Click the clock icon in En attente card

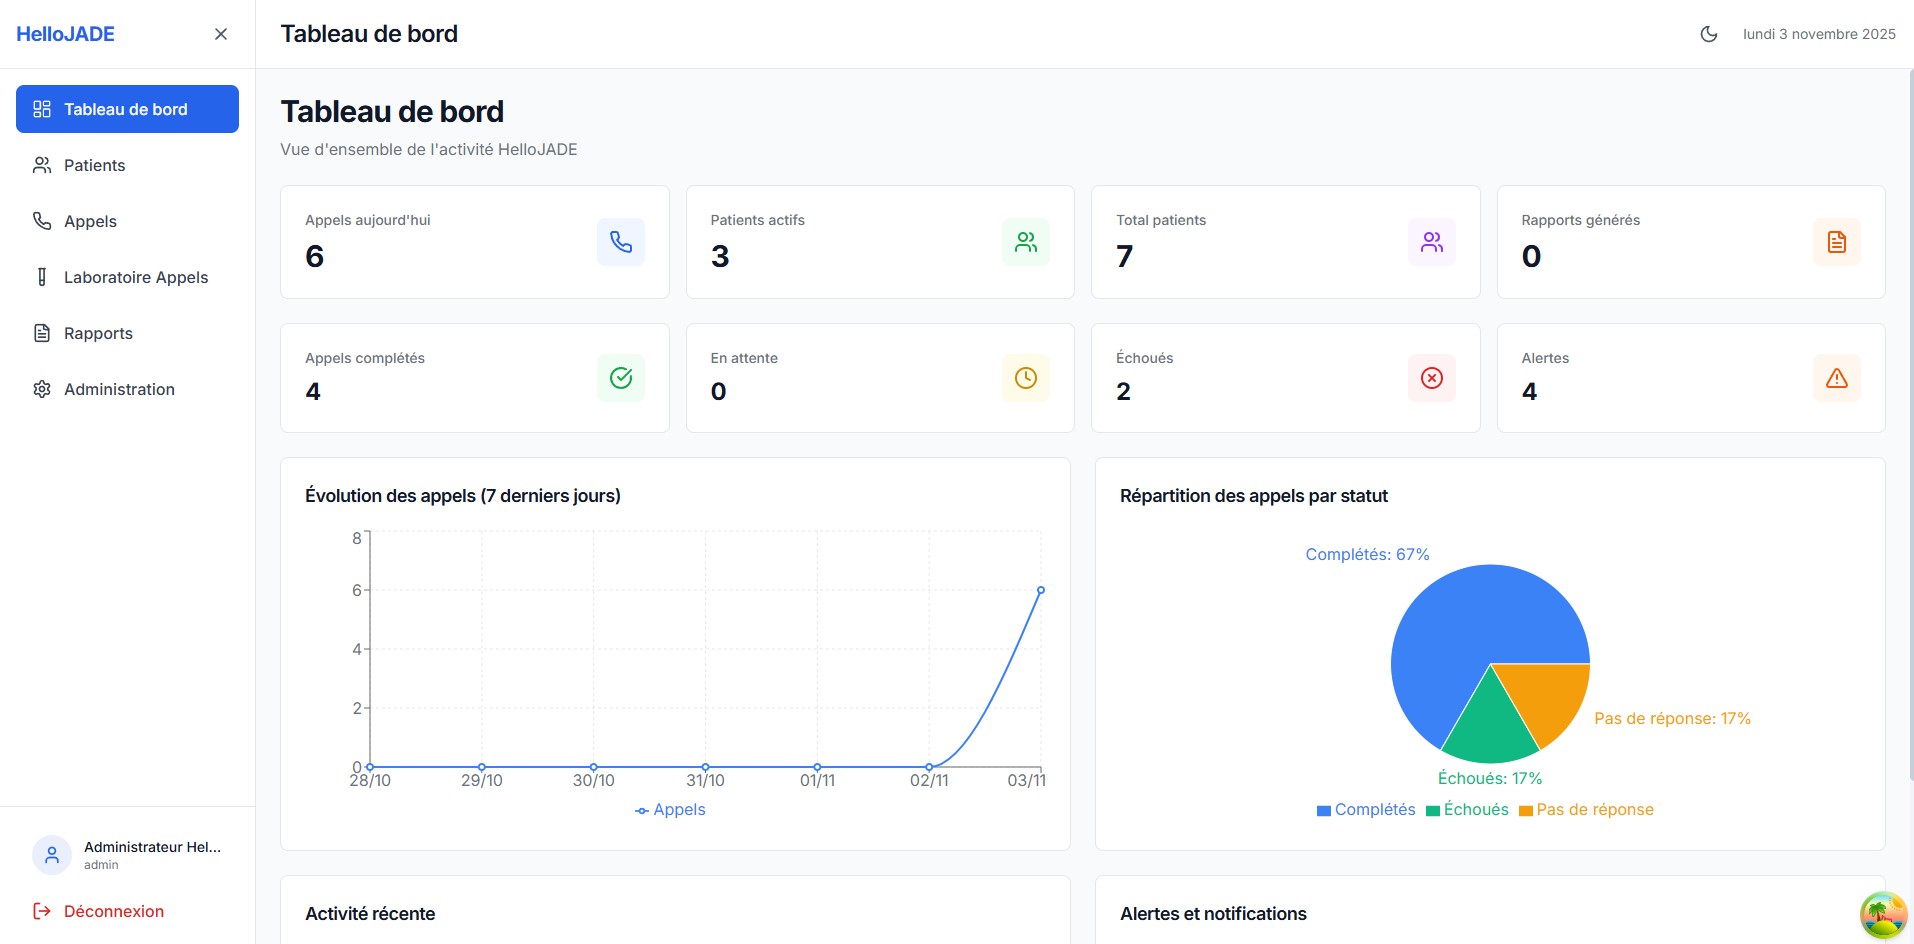[1026, 378]
